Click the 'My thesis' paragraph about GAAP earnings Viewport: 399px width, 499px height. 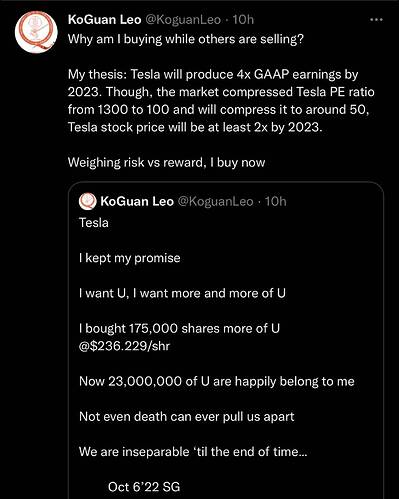221,101
